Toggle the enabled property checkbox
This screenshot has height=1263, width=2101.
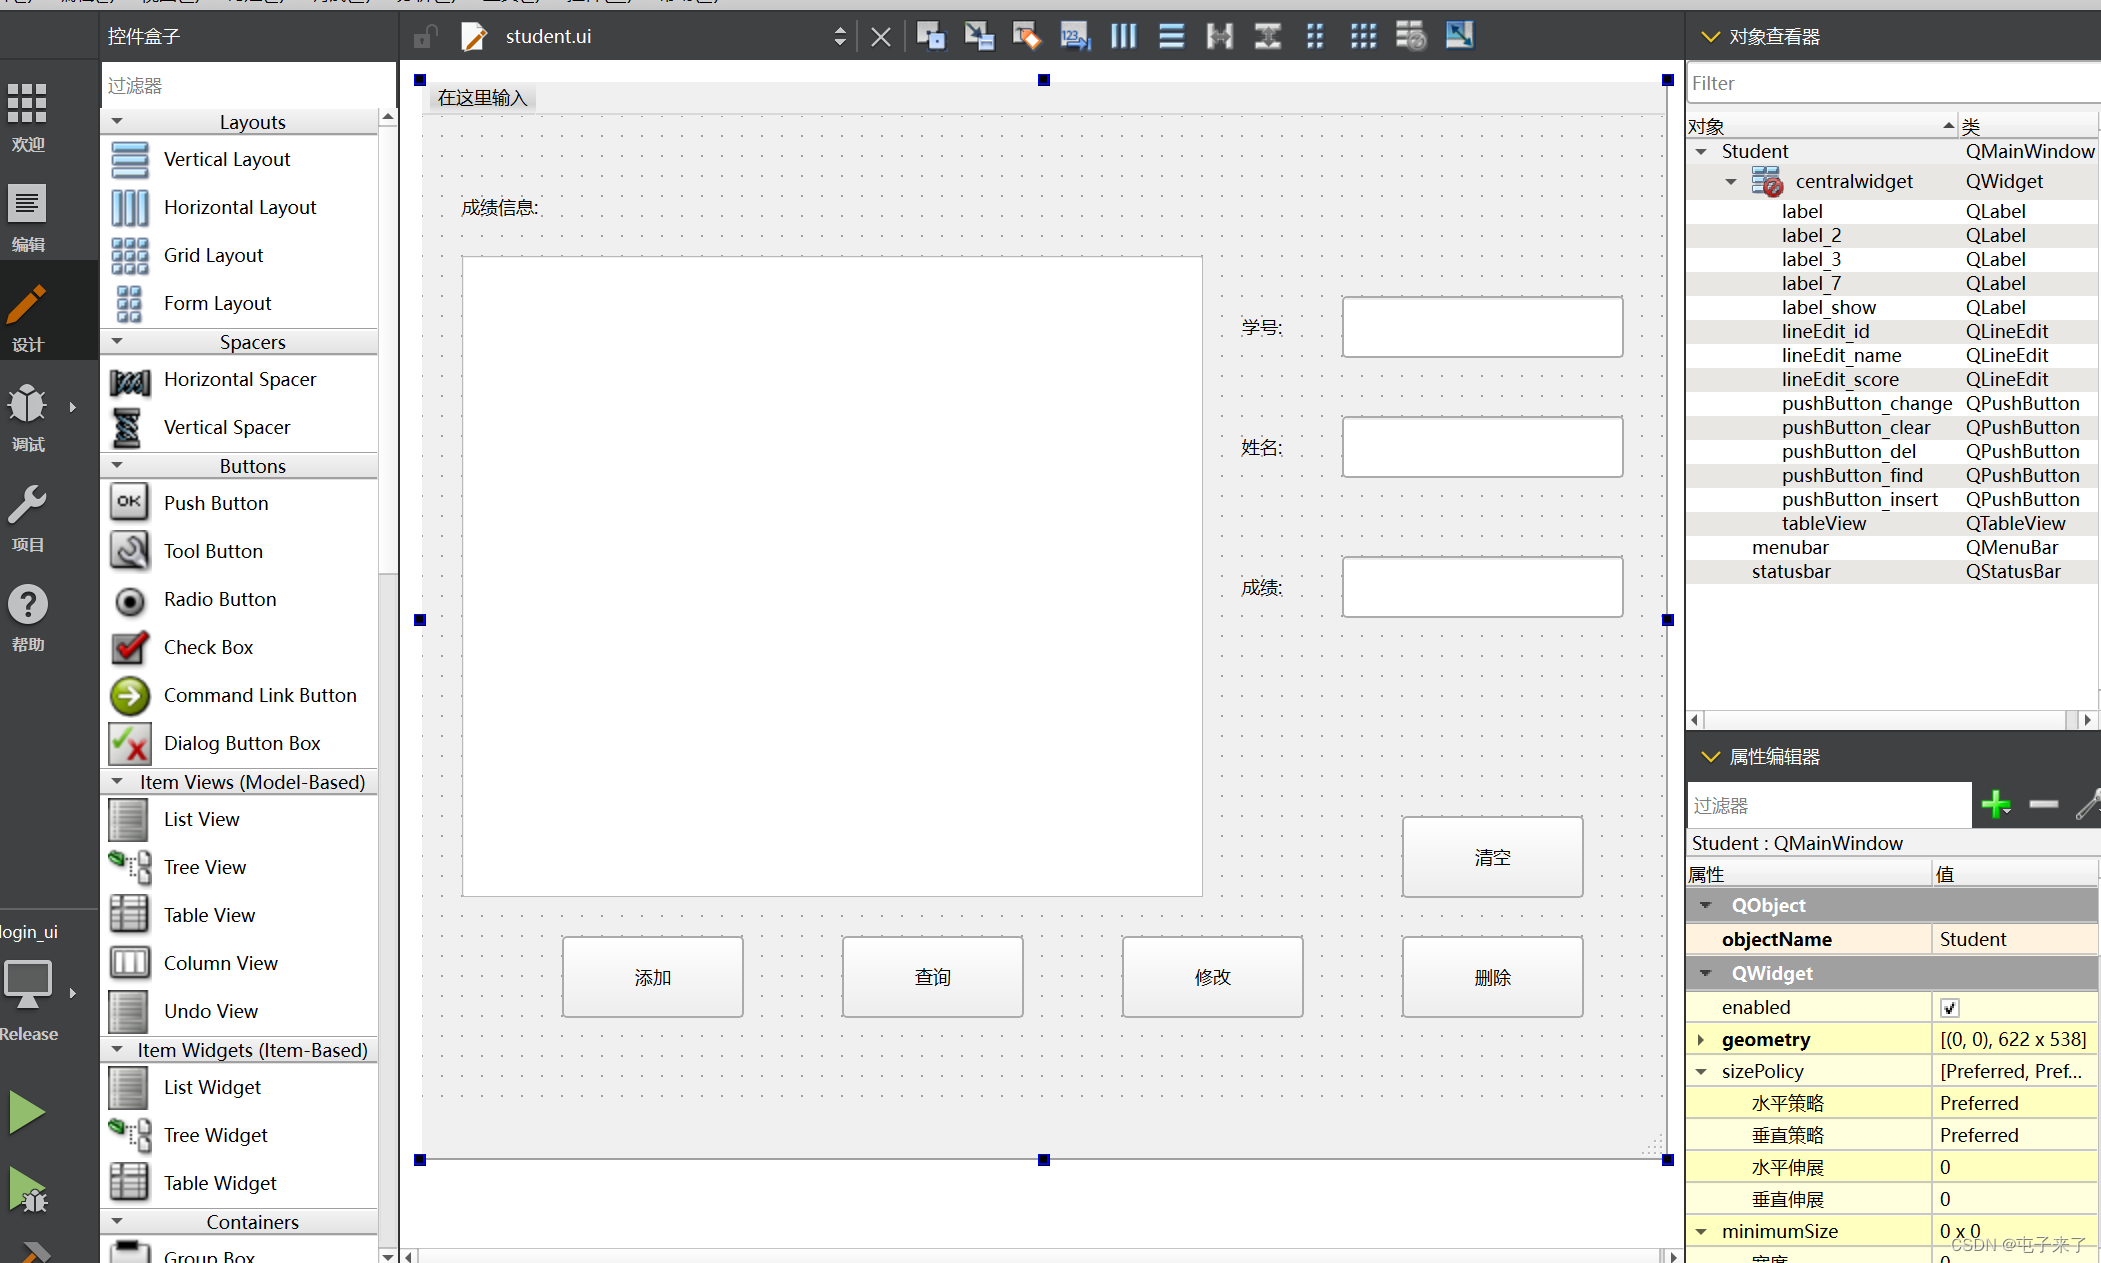point(1949,1007)
